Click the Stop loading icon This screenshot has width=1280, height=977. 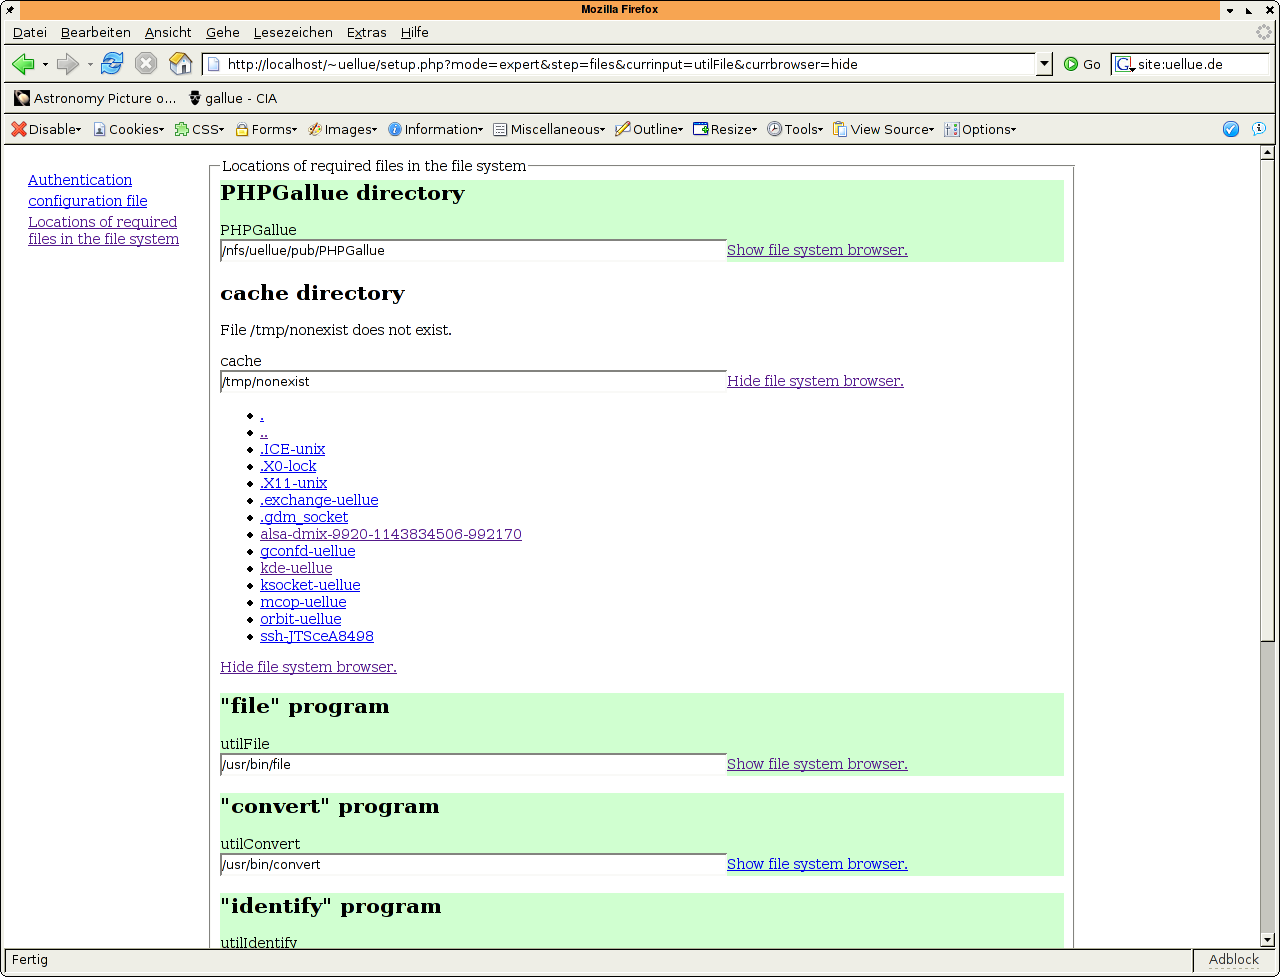coord(146,65)
